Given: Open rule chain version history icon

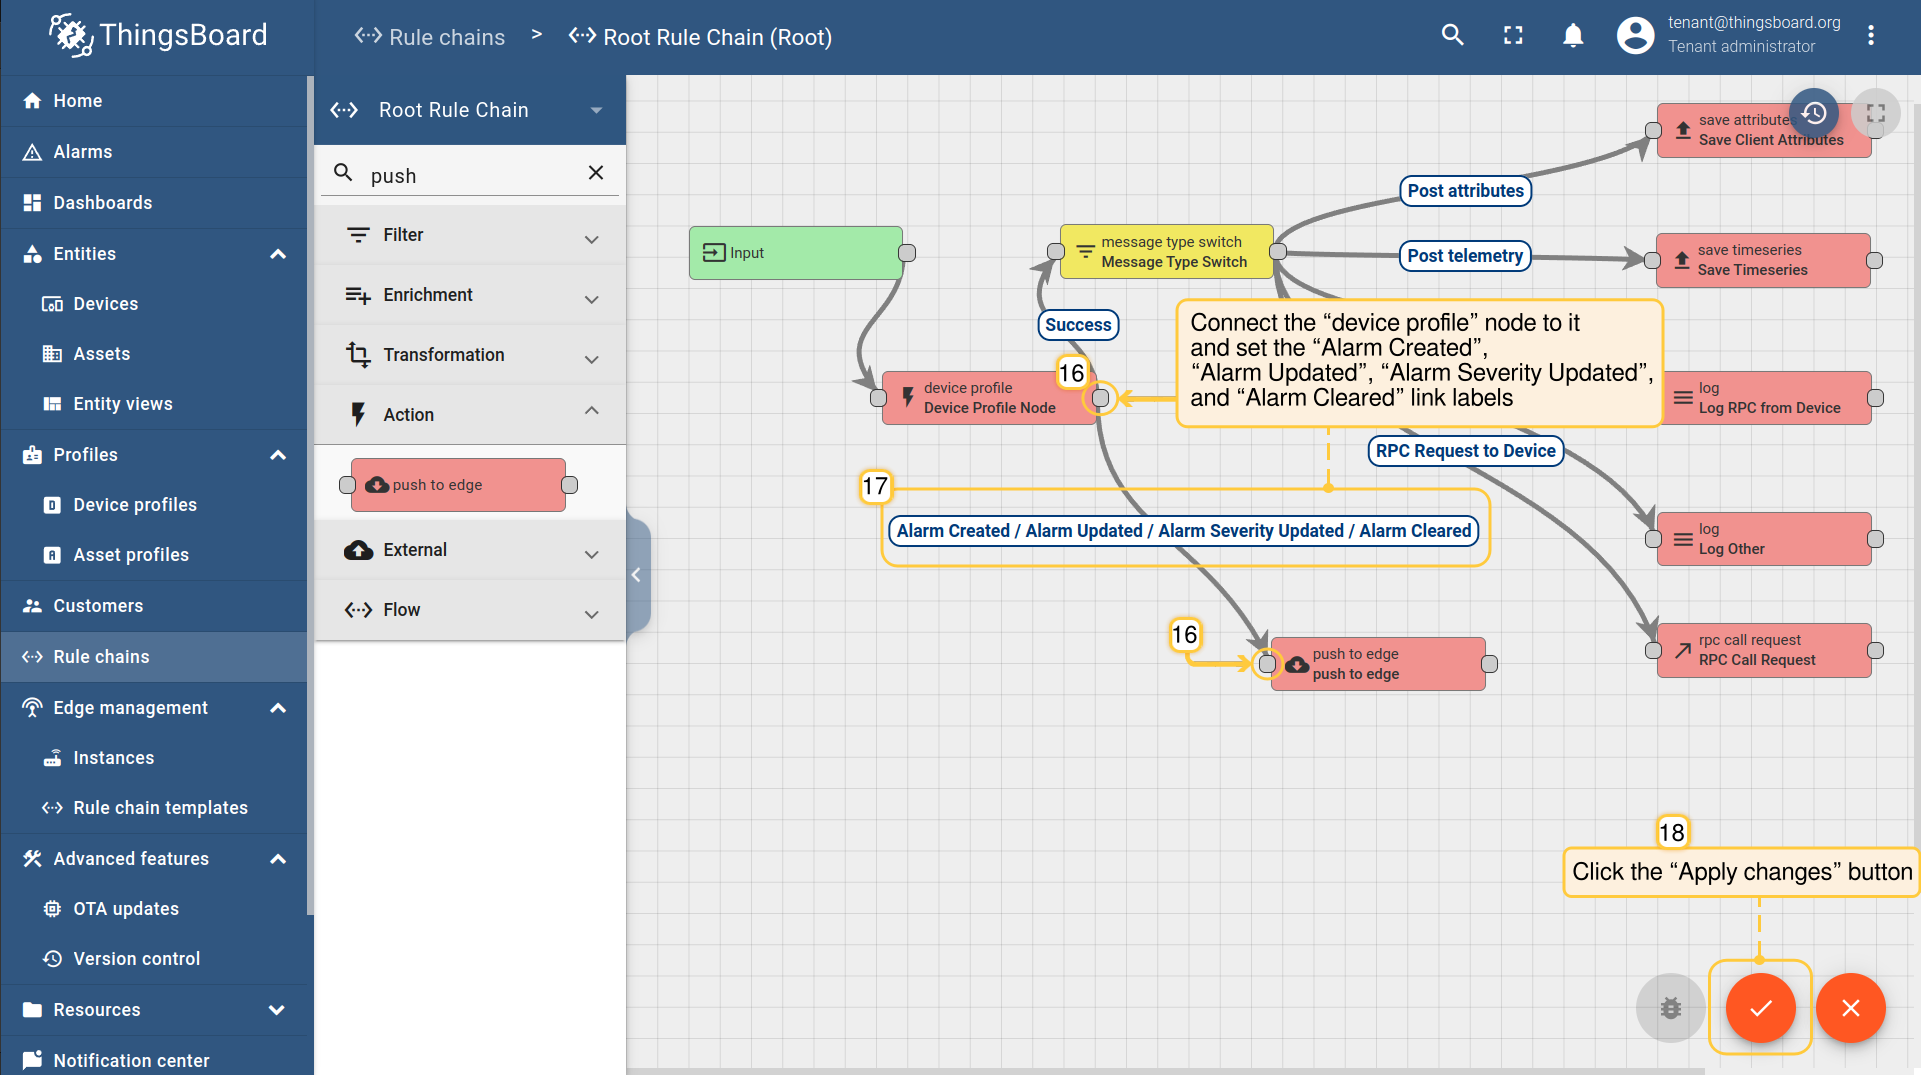Looking at the screenshot, I should [1814, 113].
